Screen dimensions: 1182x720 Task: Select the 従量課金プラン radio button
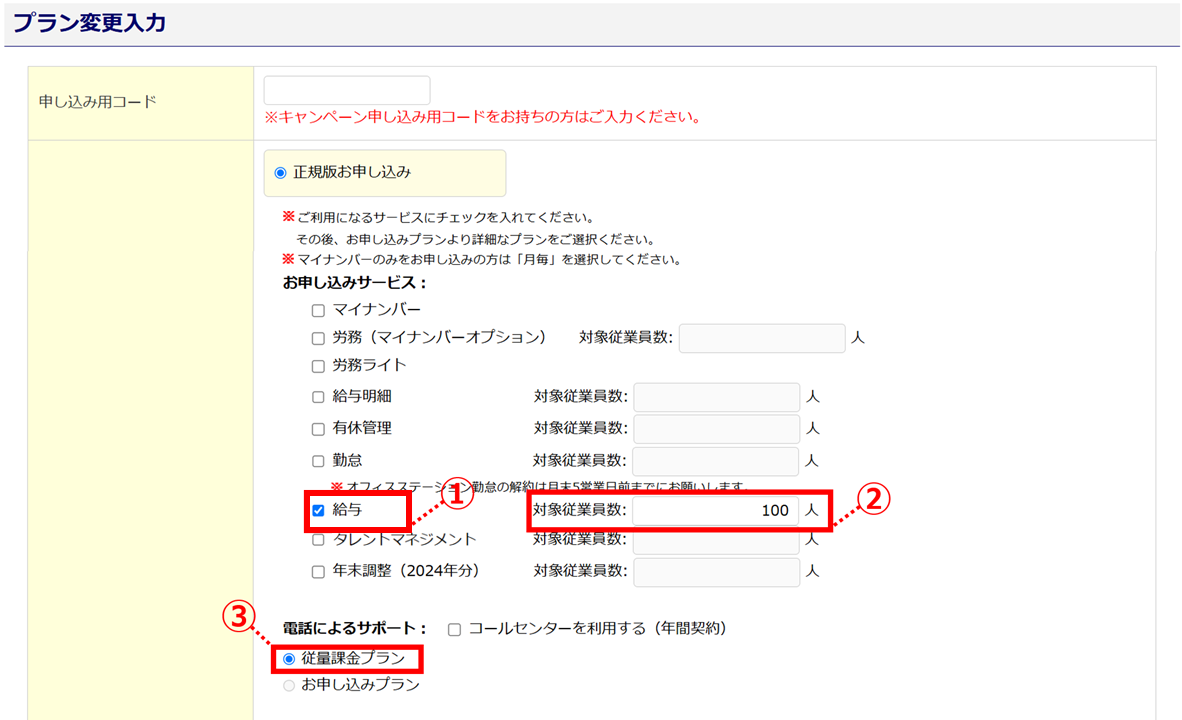click(x=289, y=659)
